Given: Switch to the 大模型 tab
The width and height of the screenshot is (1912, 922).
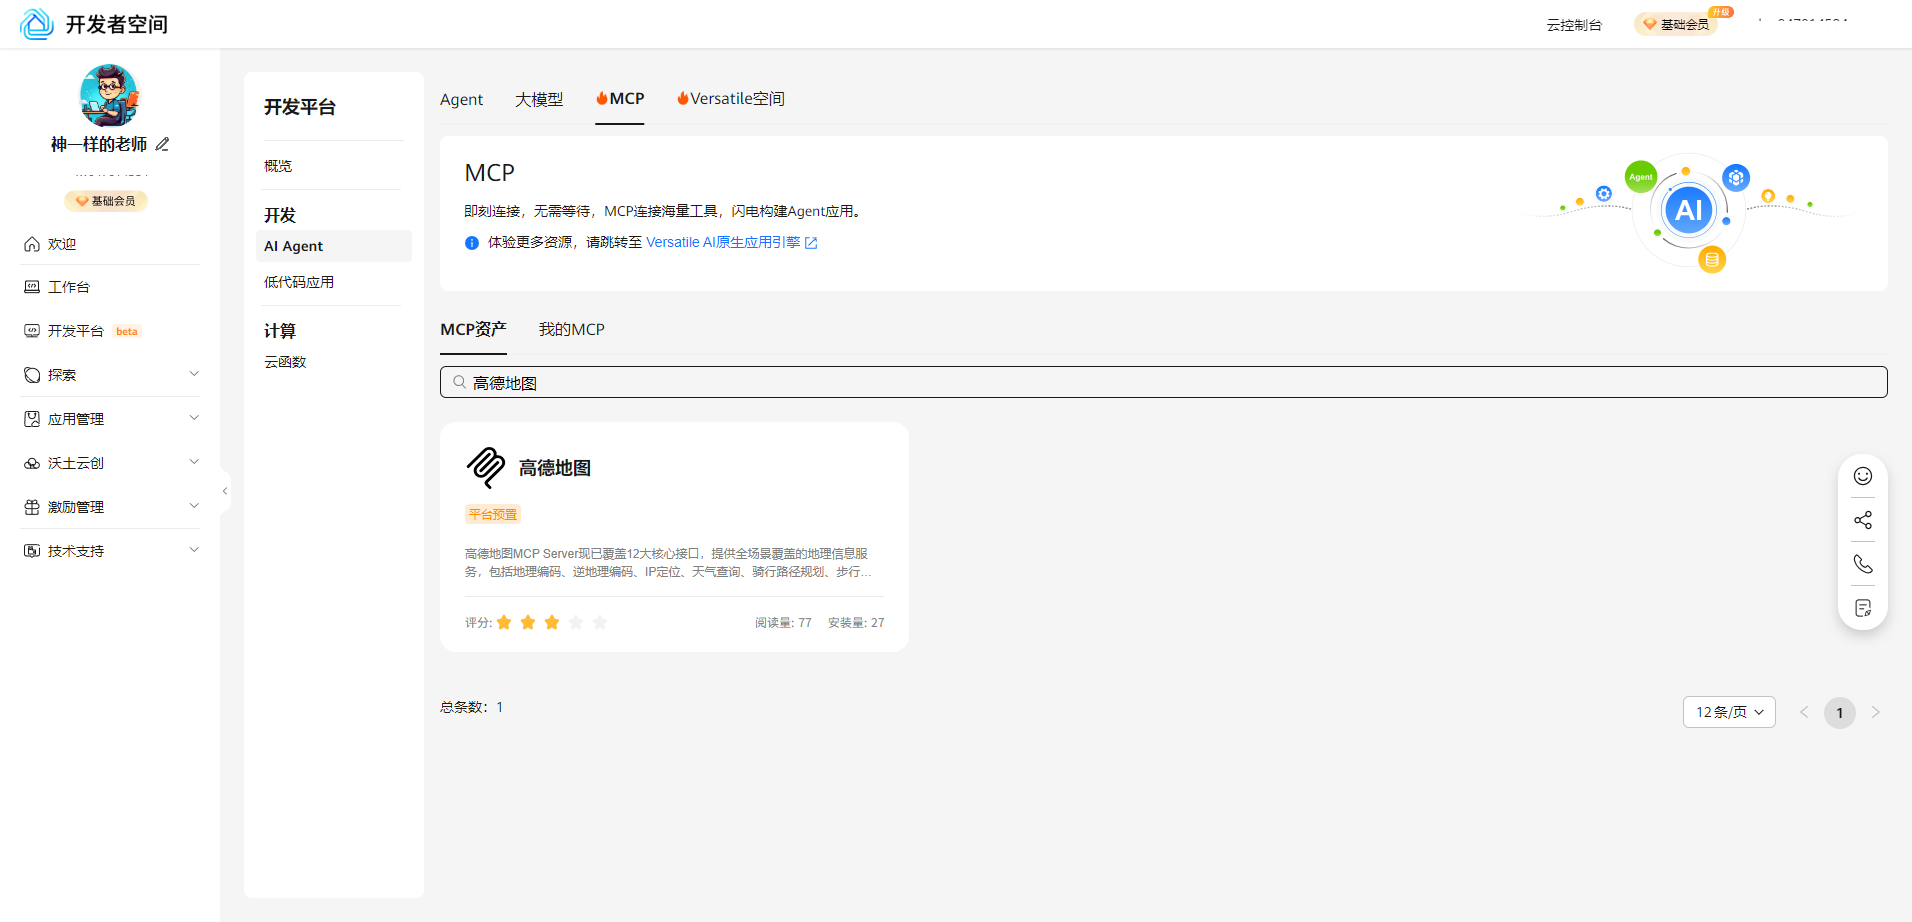Looking at the screenshot, I should pos(539,99).
